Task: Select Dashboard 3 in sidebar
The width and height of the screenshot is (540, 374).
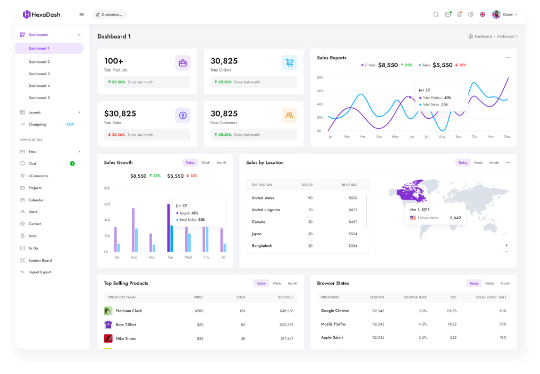Action: pyautogui.click(x=39, y=74)
